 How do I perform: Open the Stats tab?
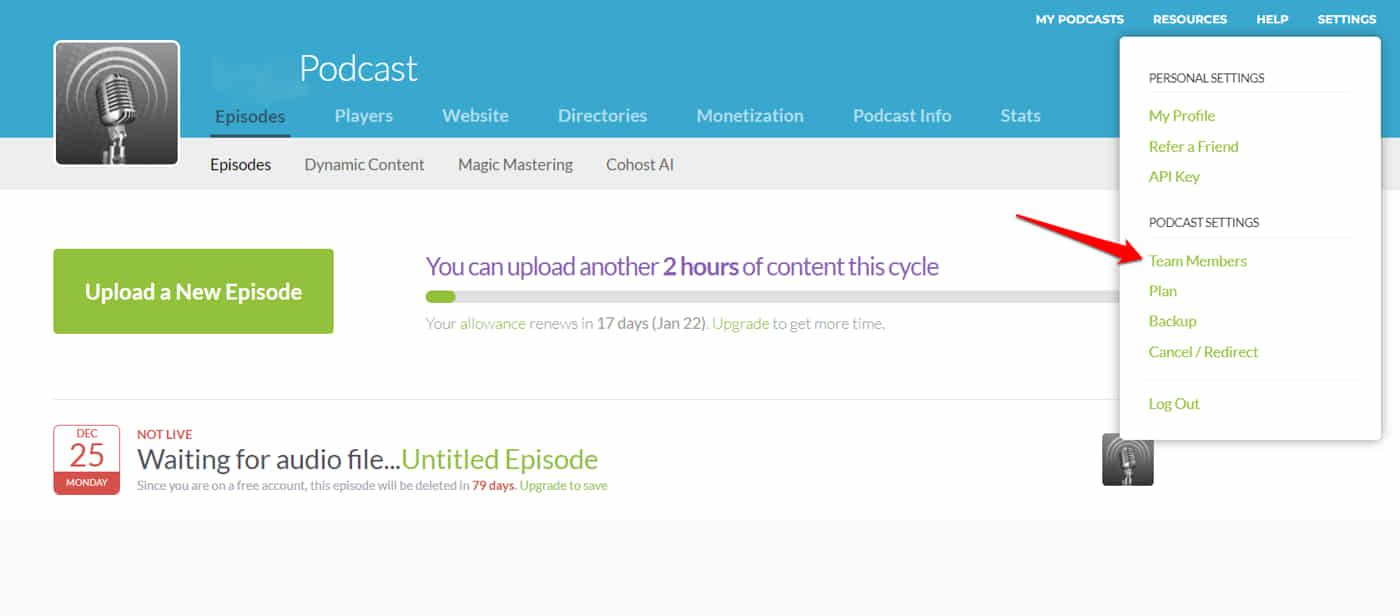tap(1020, 116)
